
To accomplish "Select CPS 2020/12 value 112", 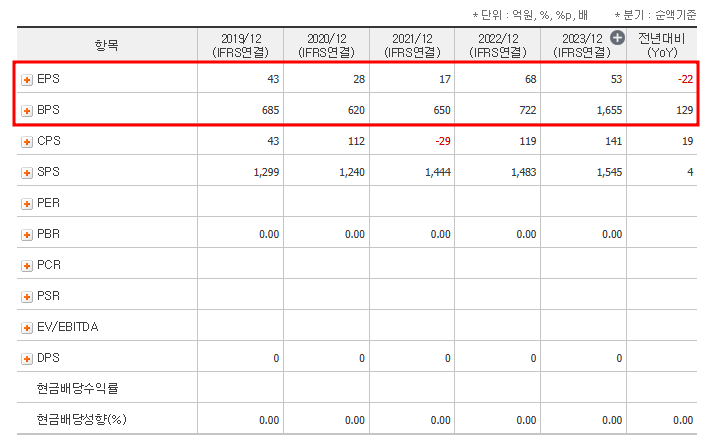I will pyautogui.click(x=356, y=141).
